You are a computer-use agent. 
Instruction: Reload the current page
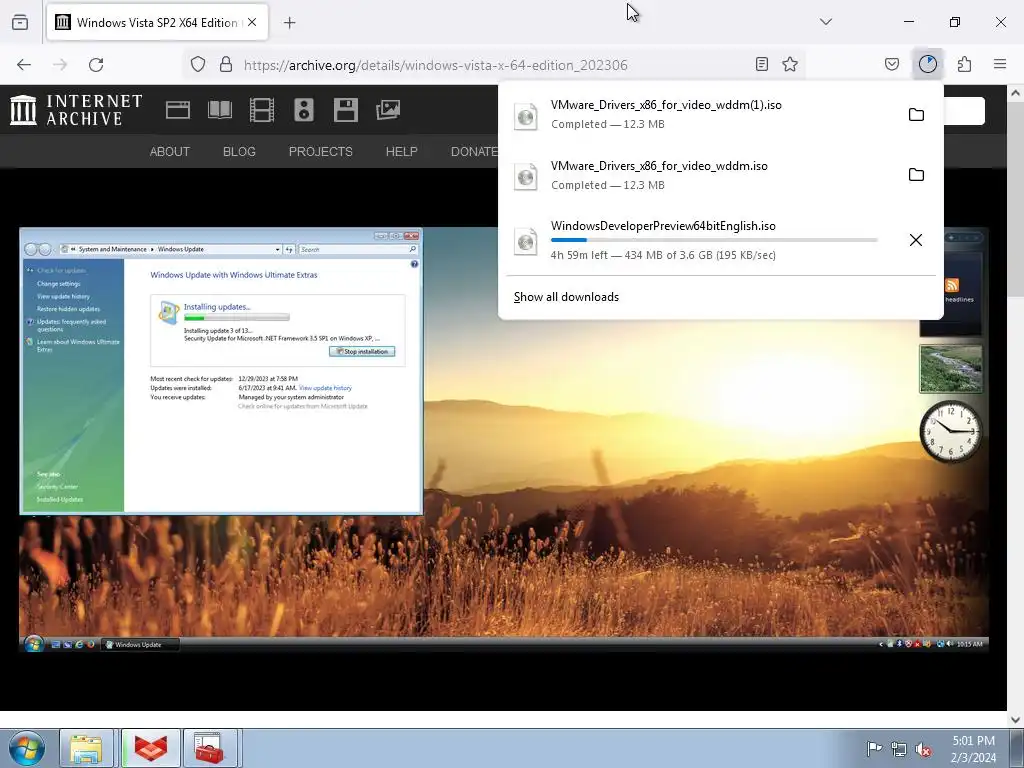pos(96,65)
